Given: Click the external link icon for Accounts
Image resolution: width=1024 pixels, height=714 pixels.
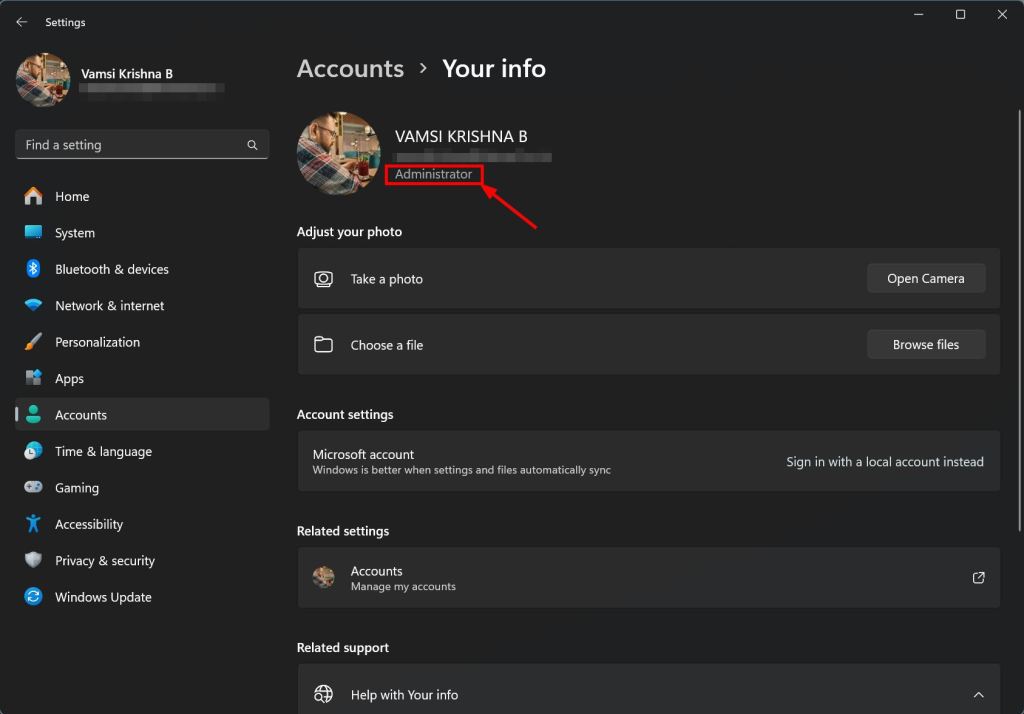Looking at the screenshot, I should coord(978,577).
